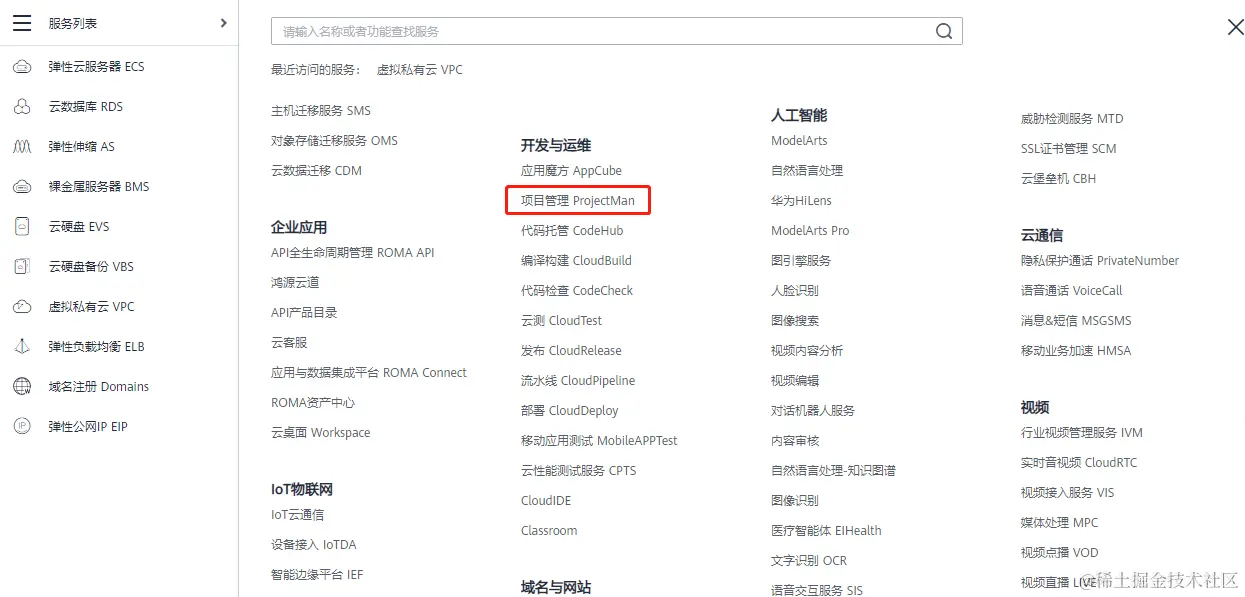Screen dimensions: 1245x597
Task: Open 代码托管 CodeHub
Action: tap(572, 231)
